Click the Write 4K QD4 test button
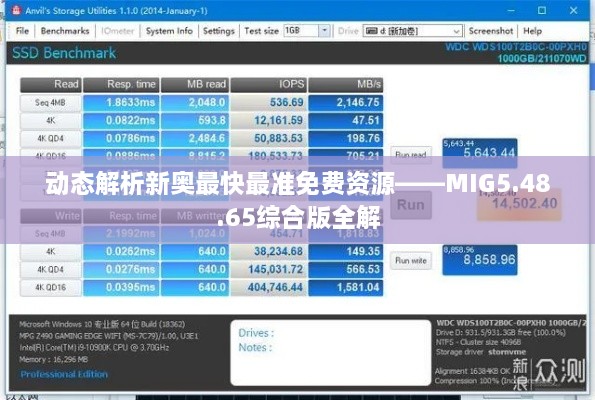595x400 pixels. click(50, 269)
